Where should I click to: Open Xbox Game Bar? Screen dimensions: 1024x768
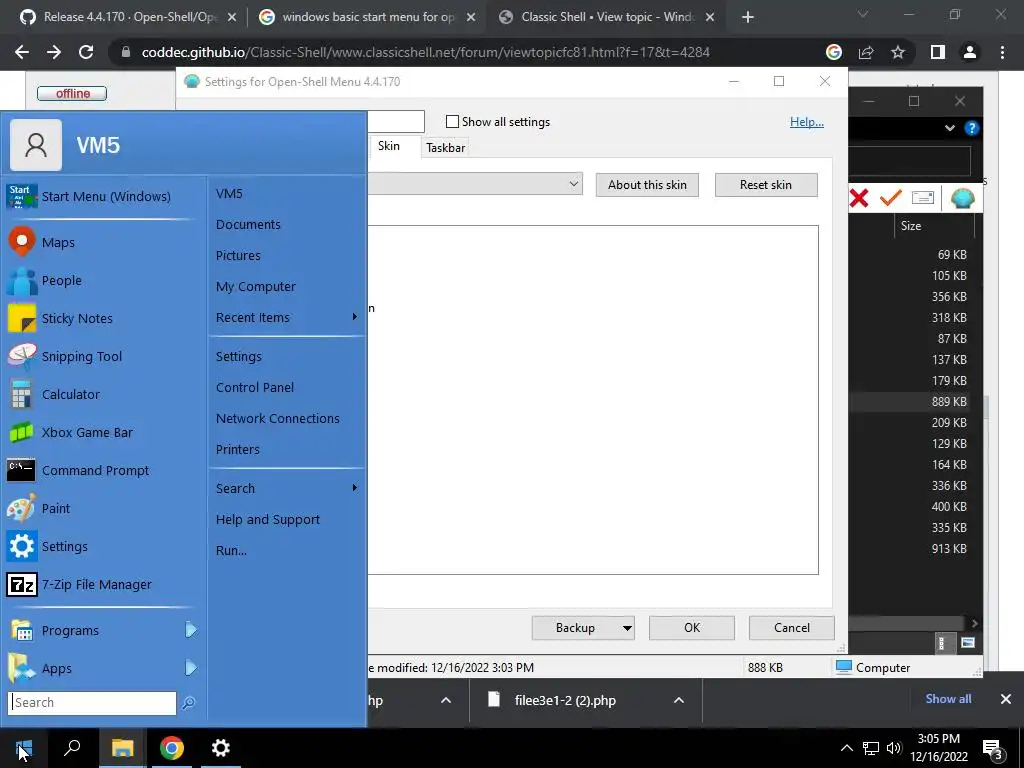[x=103, y=432]
